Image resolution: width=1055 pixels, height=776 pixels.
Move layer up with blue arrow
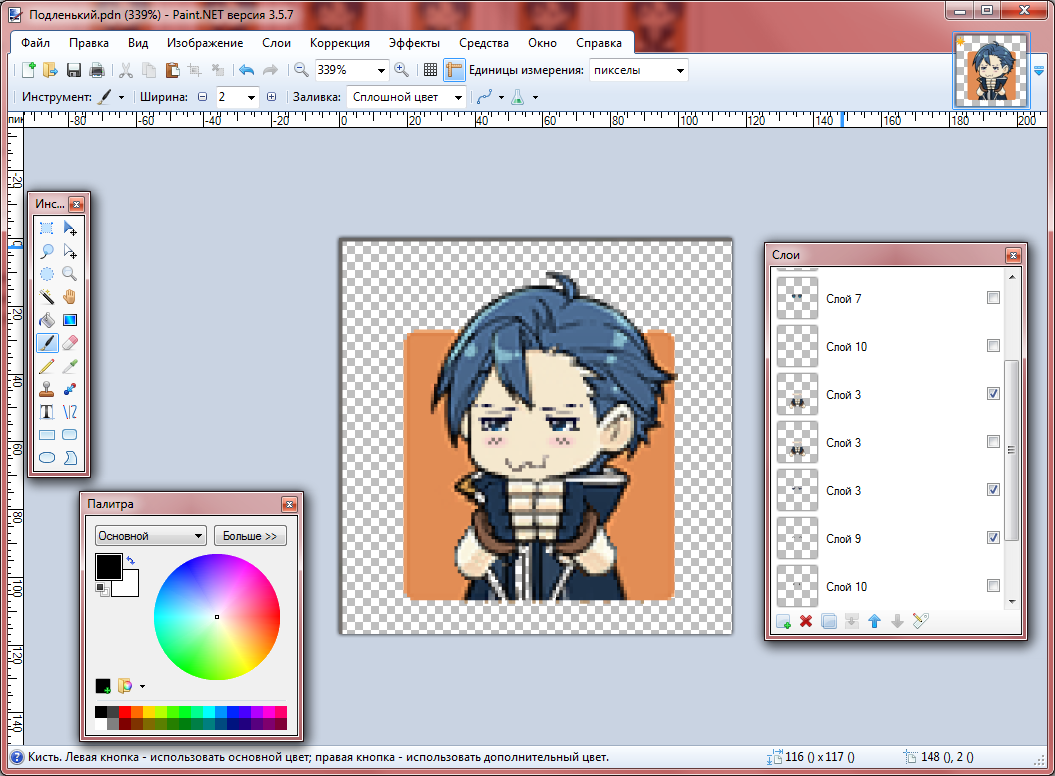coord(875,621)
